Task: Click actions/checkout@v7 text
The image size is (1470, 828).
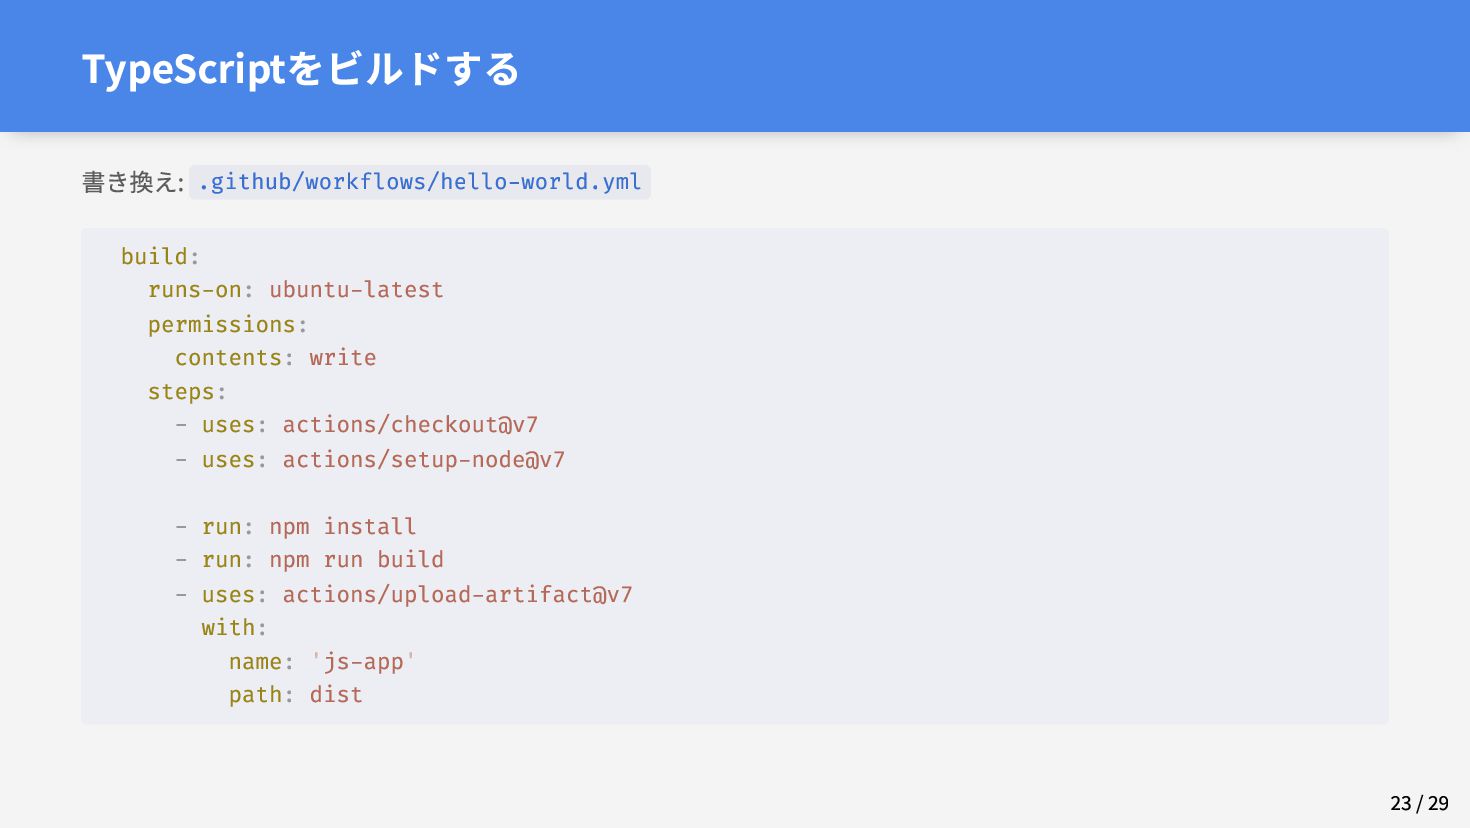Action: [x=410, y=425]
